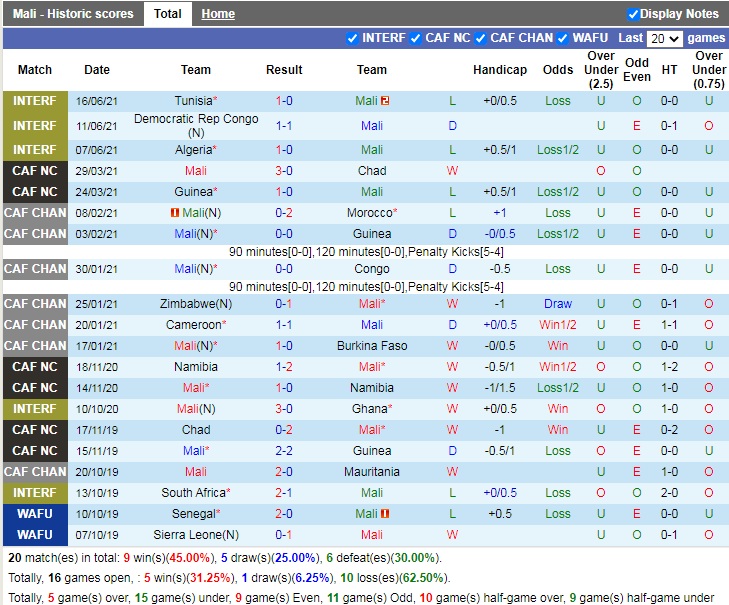The height and width of the screenshot is (605, 729).
Task: Uncheck the INTERF competition filter
Action: pyautogui.click(x=352, y=39)
